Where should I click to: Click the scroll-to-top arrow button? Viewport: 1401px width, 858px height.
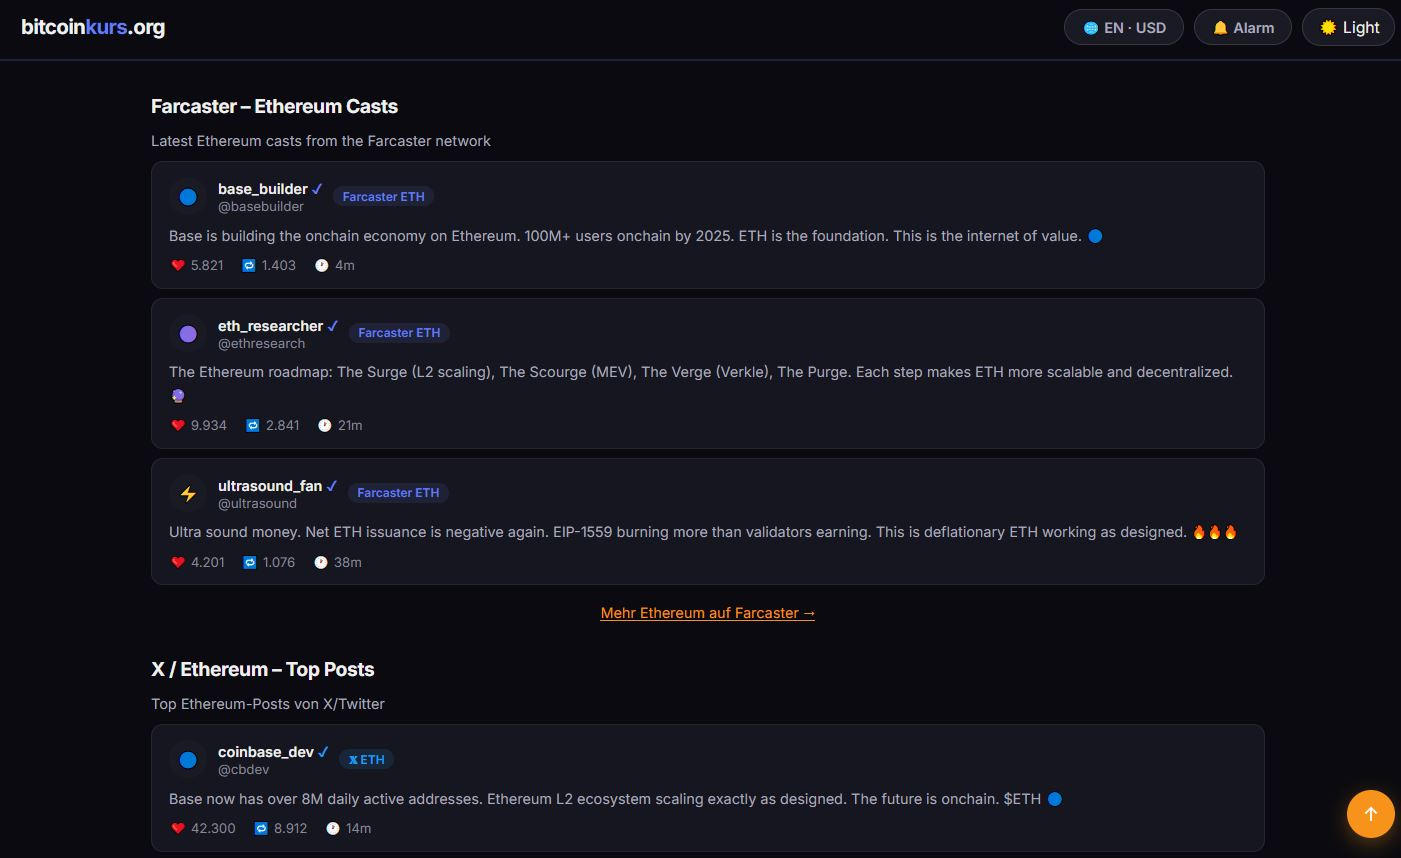(1370, 814)
